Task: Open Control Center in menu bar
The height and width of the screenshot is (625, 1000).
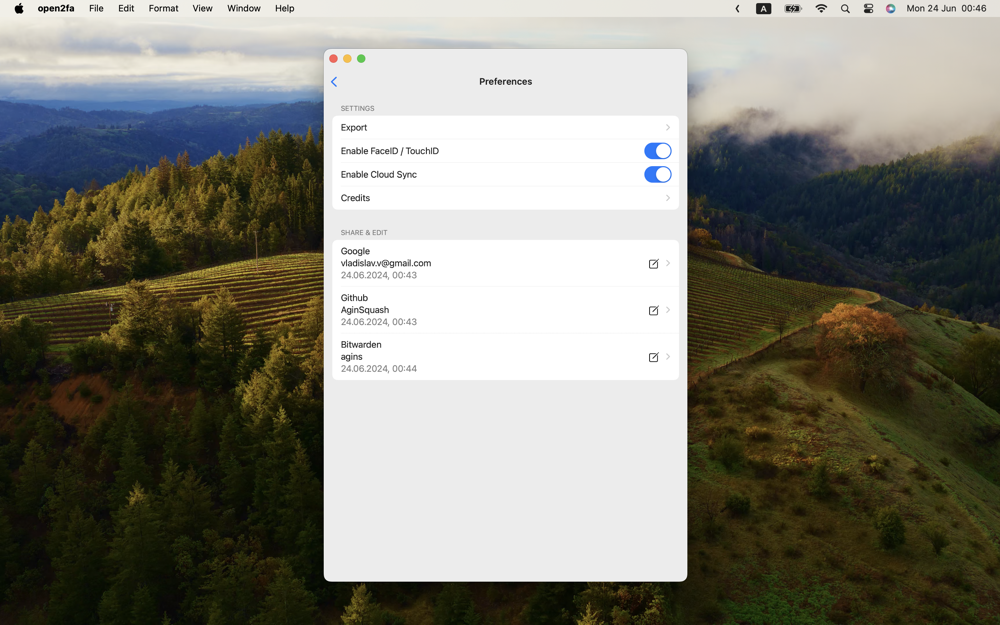Action: [x=868, y=8]
